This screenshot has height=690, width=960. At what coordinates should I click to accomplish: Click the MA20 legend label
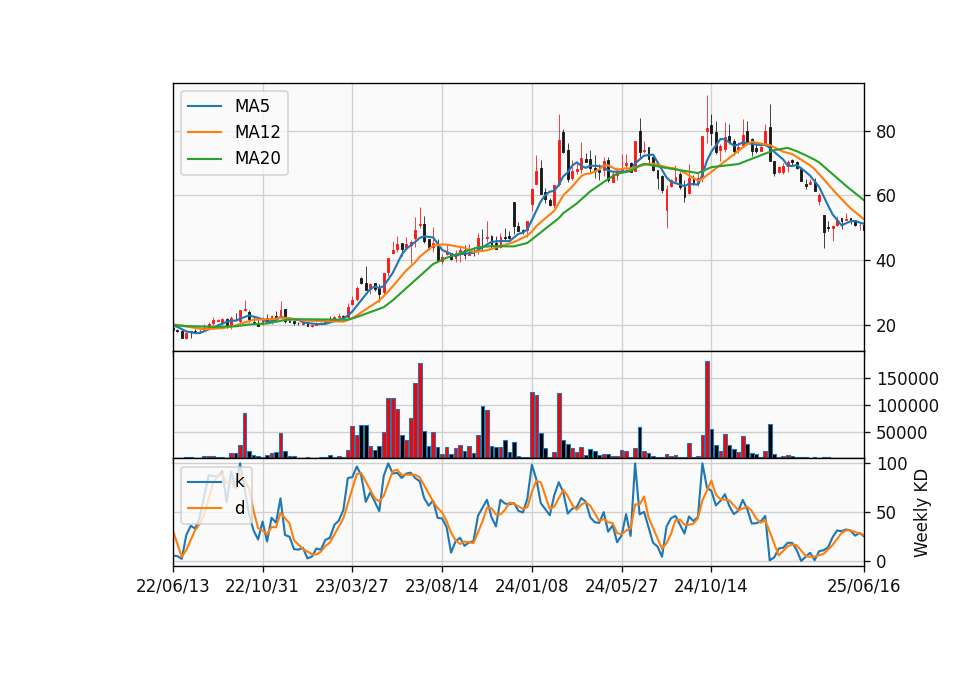pos(257,158)
